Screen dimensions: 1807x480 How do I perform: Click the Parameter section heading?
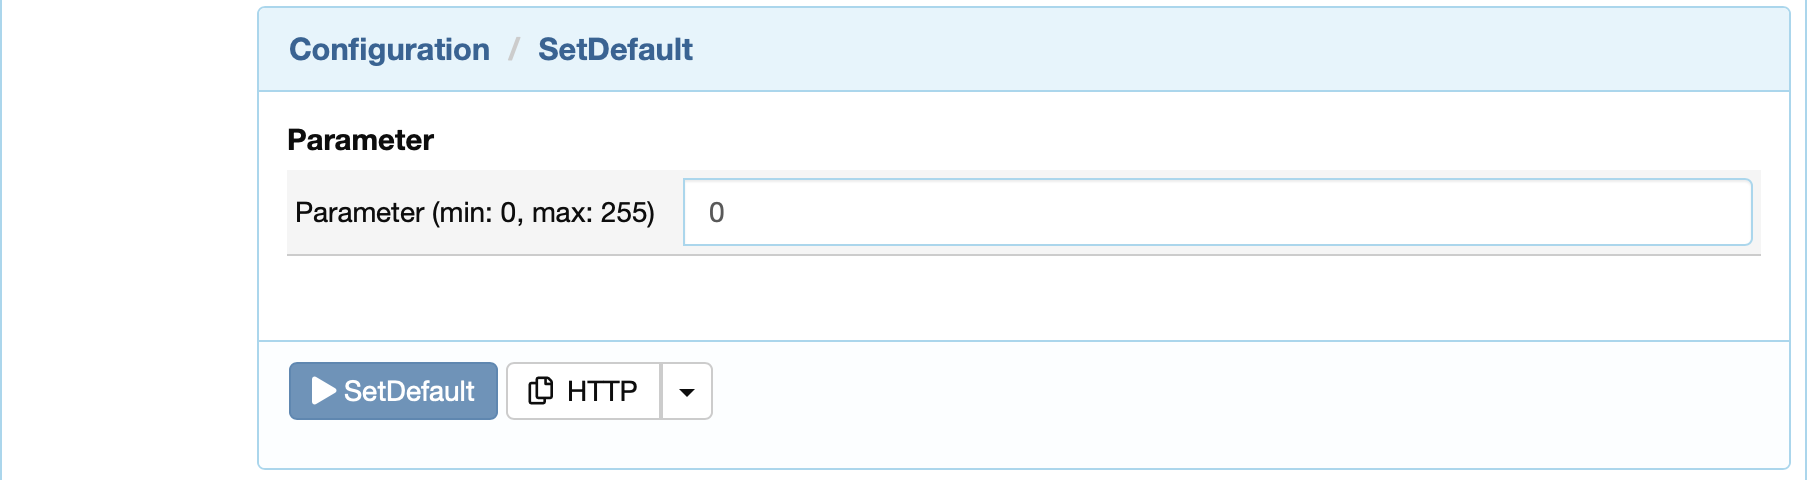[360, 140]
